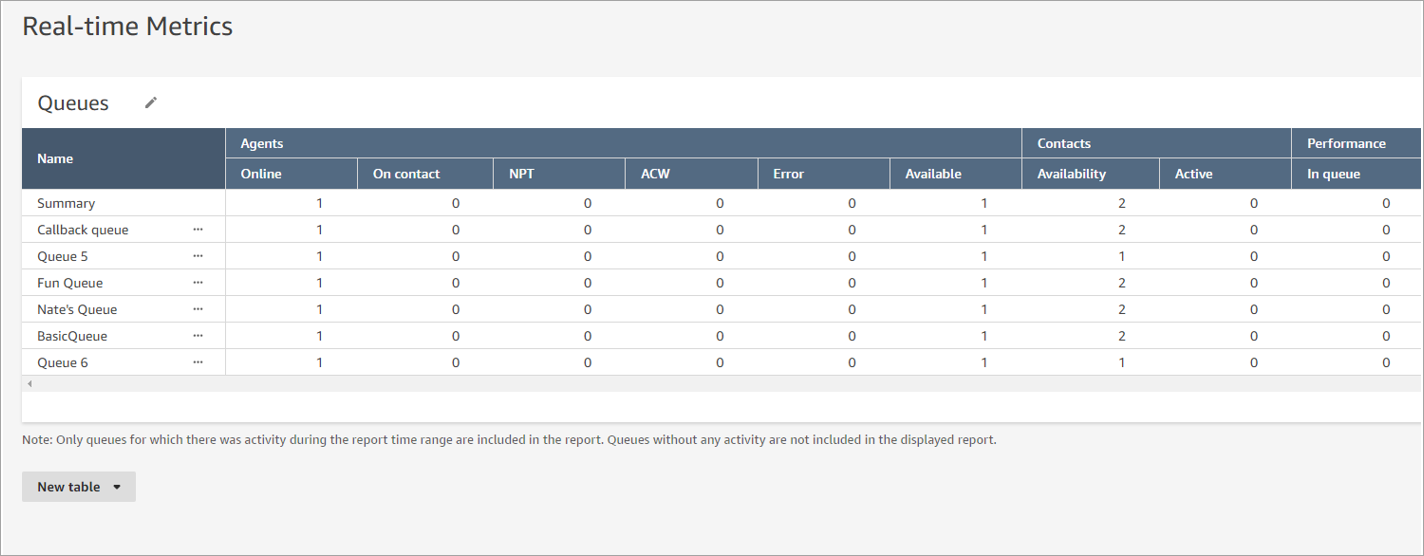Click the Name column header
This screenshot has width=1424, height=556.
point(56,158)
